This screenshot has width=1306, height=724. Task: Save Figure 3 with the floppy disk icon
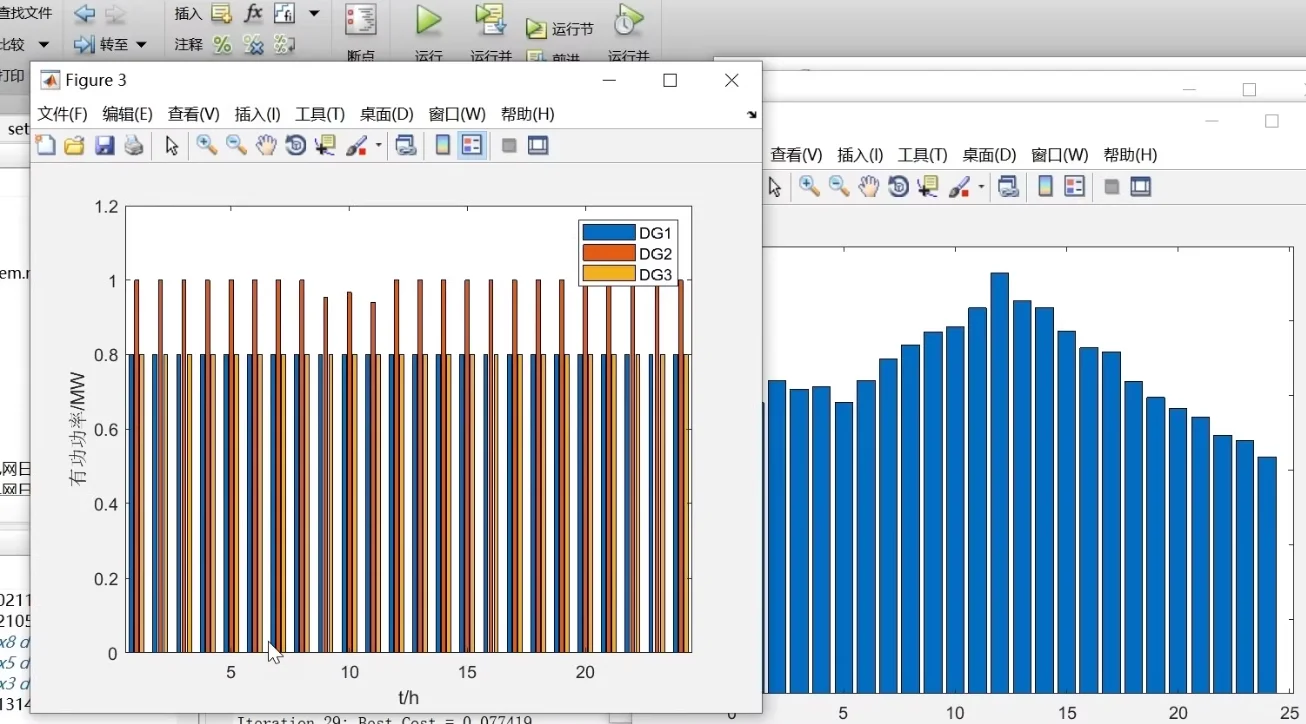coord(104,146)
